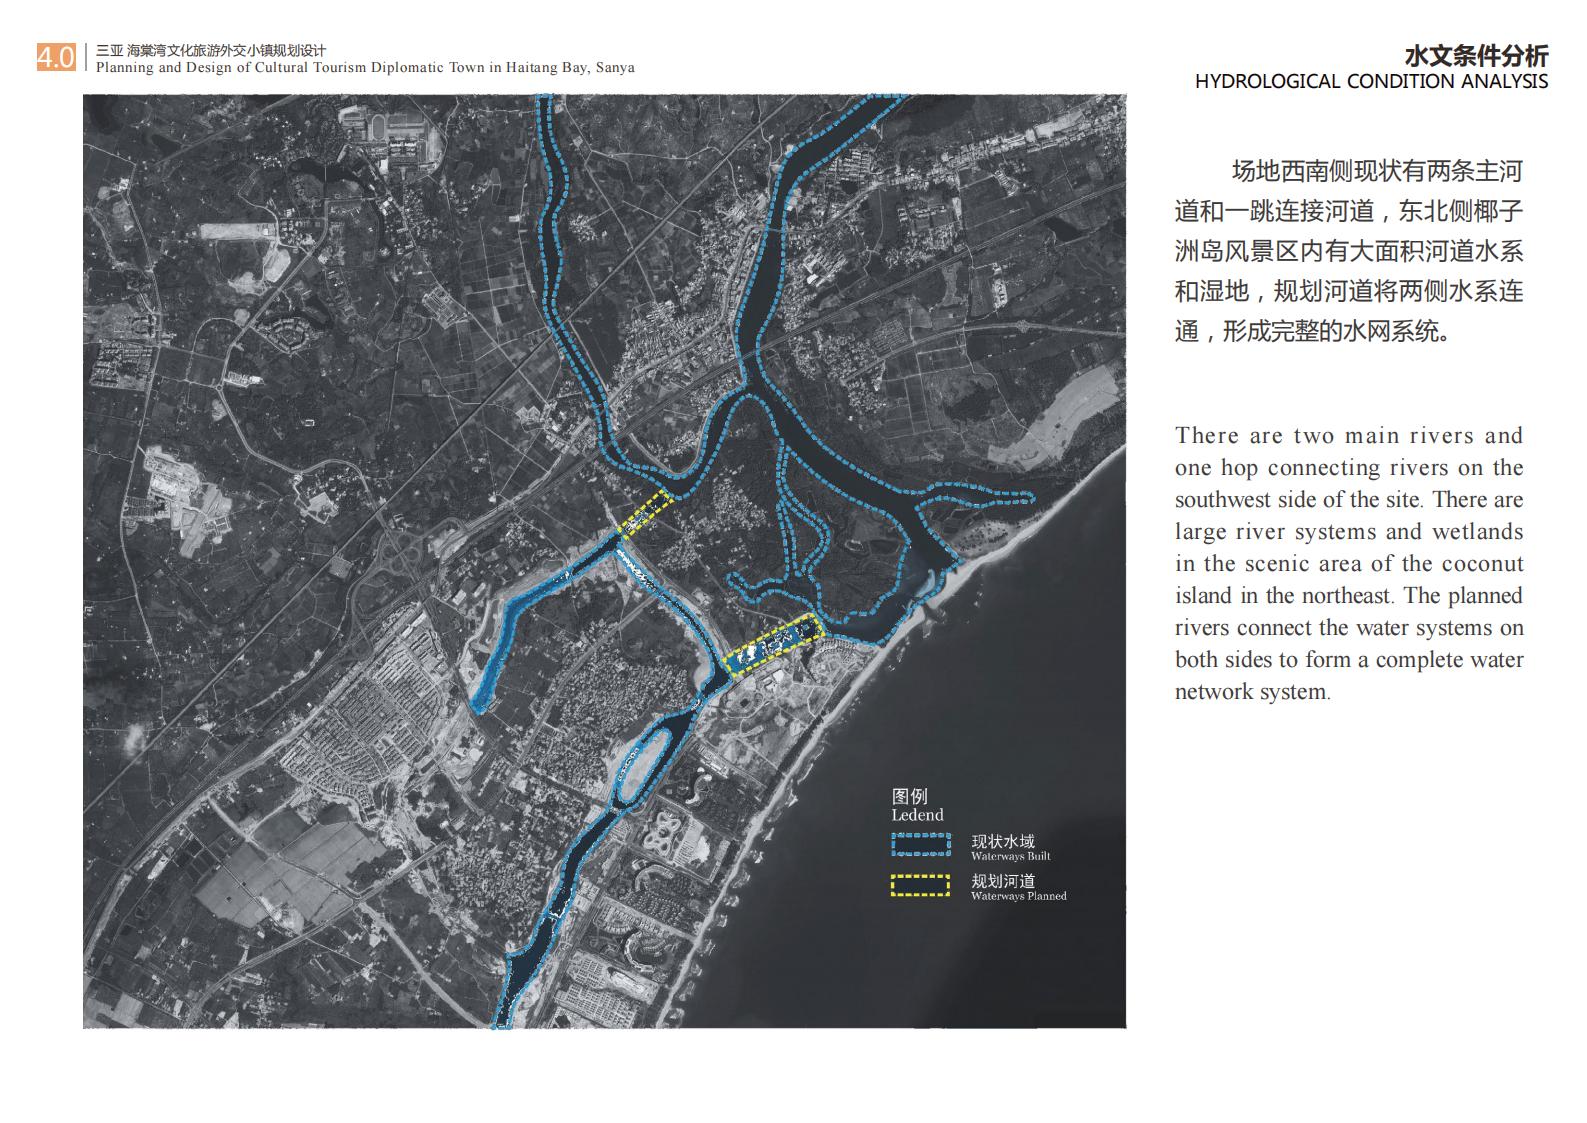Click the large yellow planned river box near the coast
Screen dimensions: 1587x1123
[x=774, y=646]
